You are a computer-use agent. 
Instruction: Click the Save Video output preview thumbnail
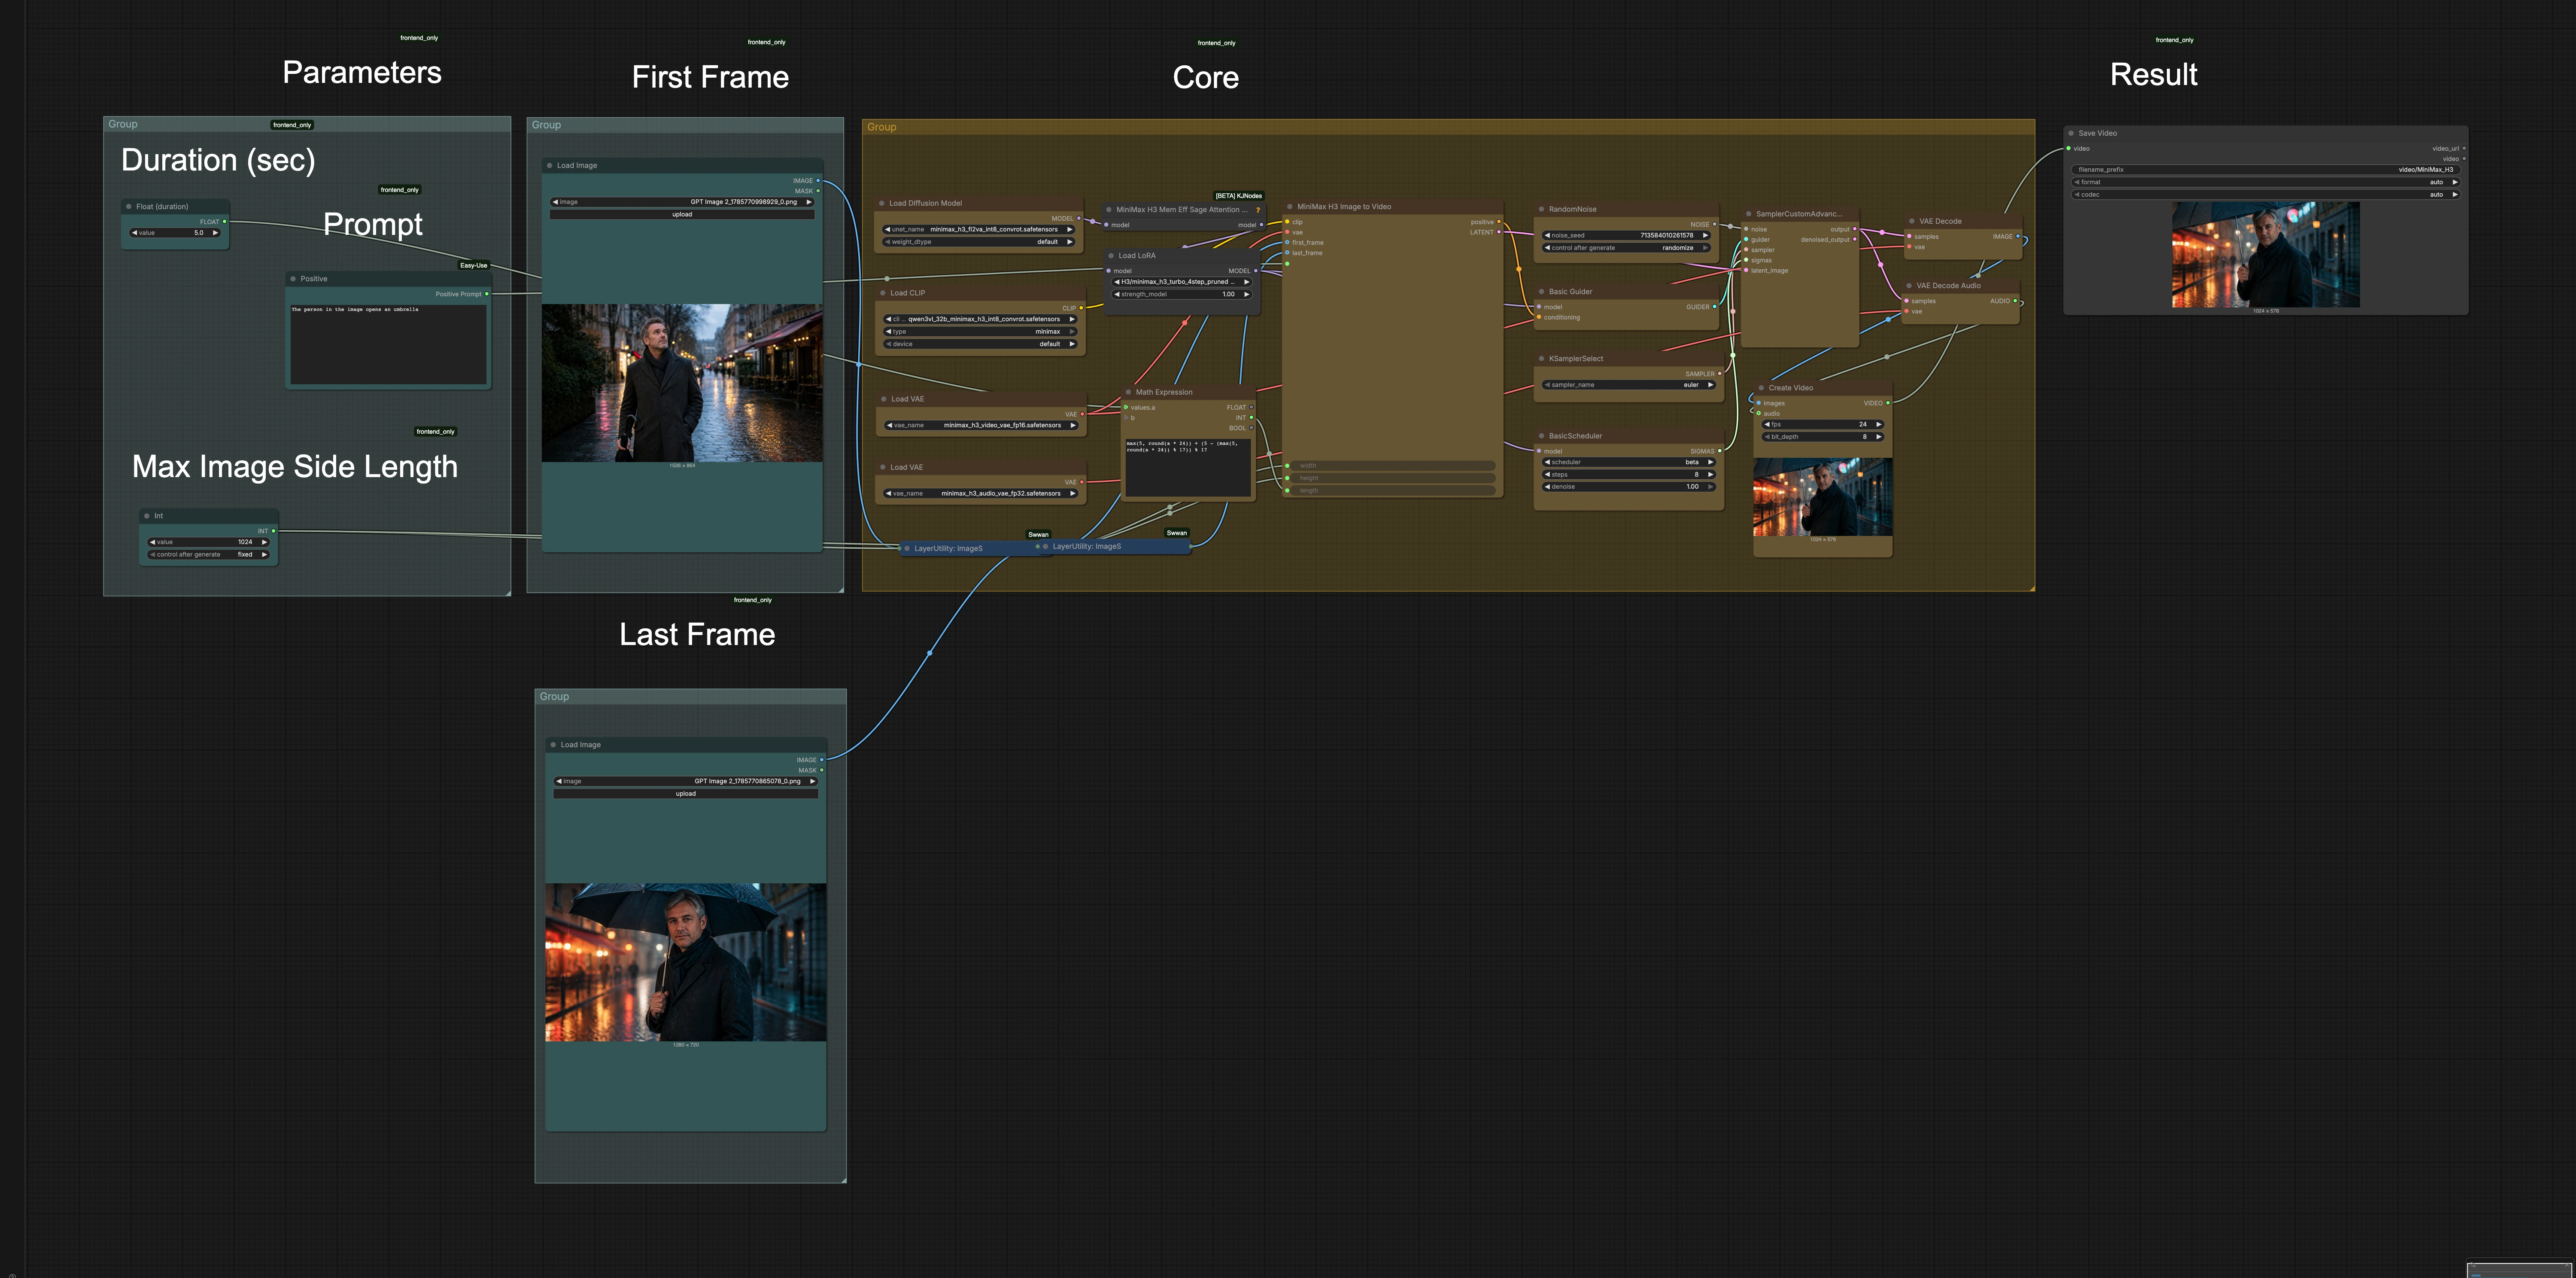[2266, 255]
